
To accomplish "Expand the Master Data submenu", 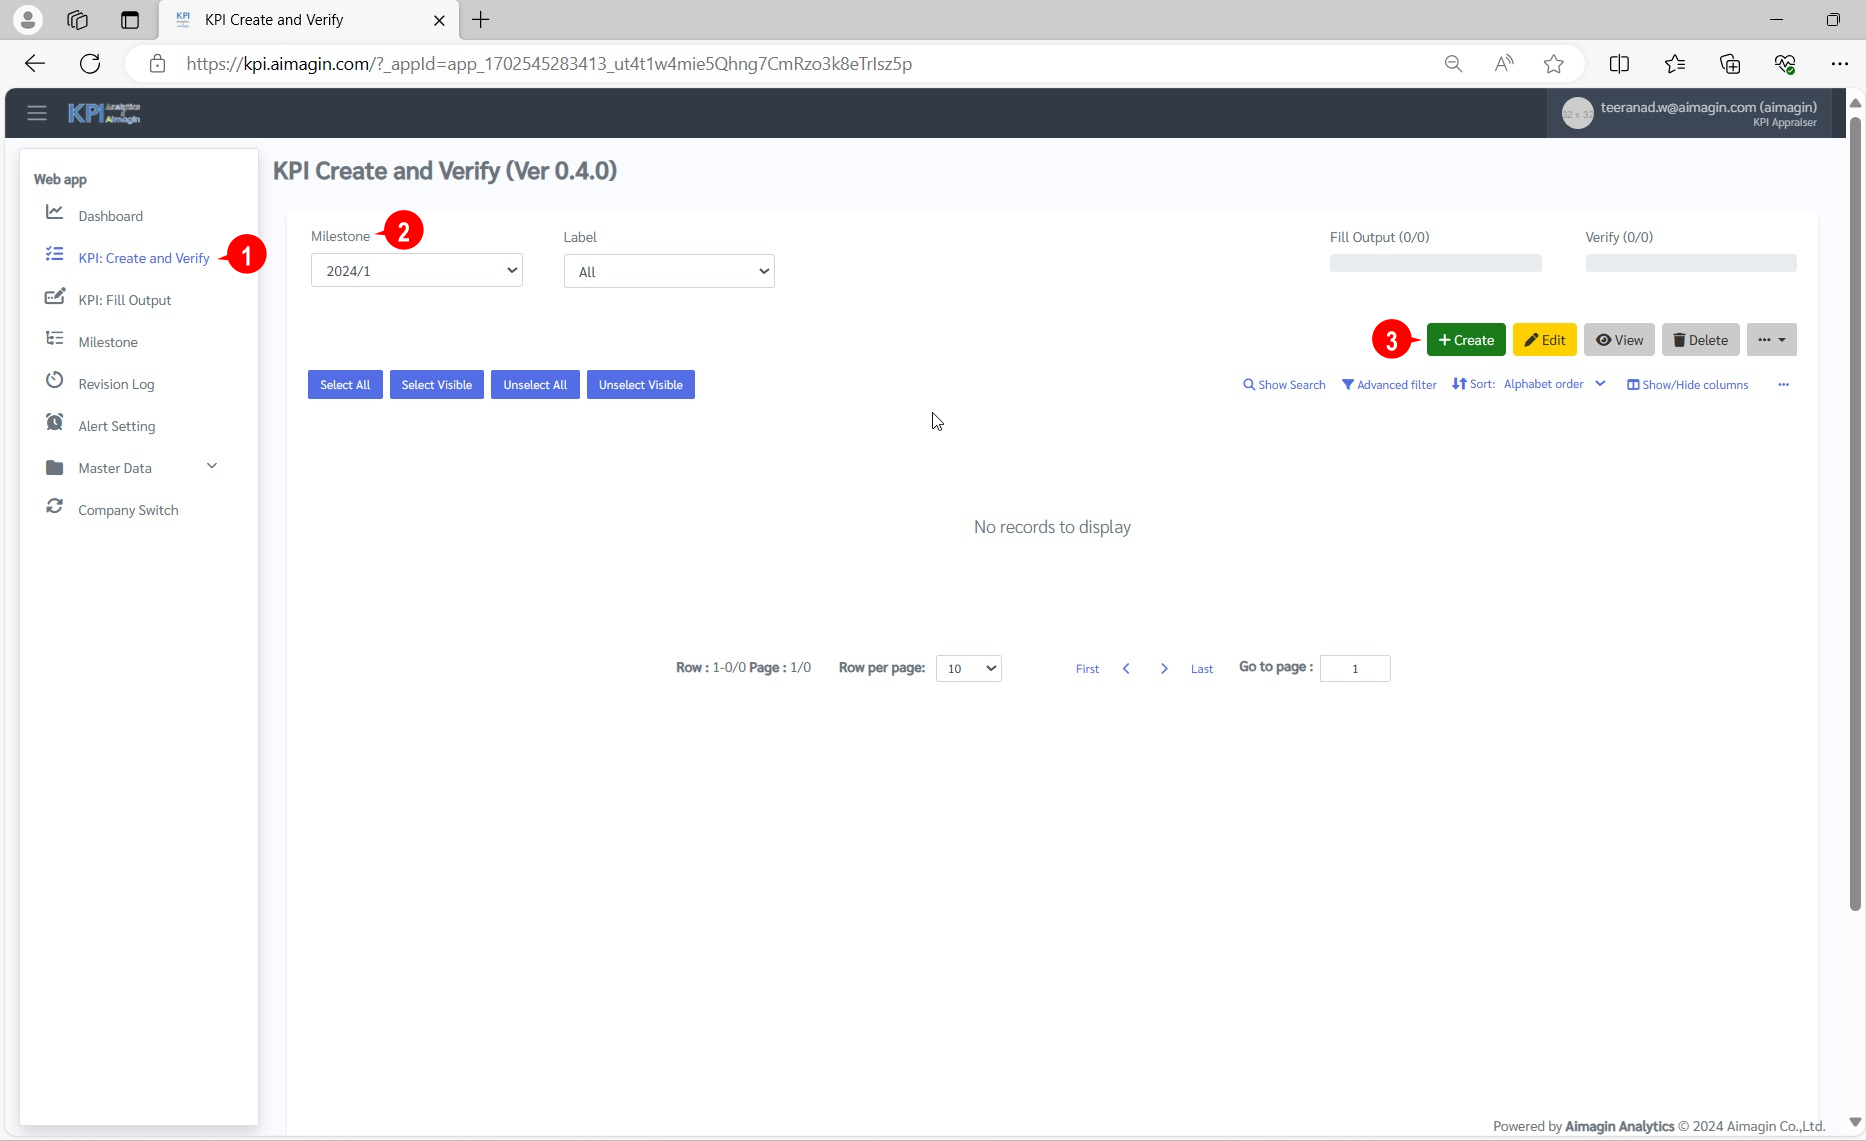I will tap(211, 467).
